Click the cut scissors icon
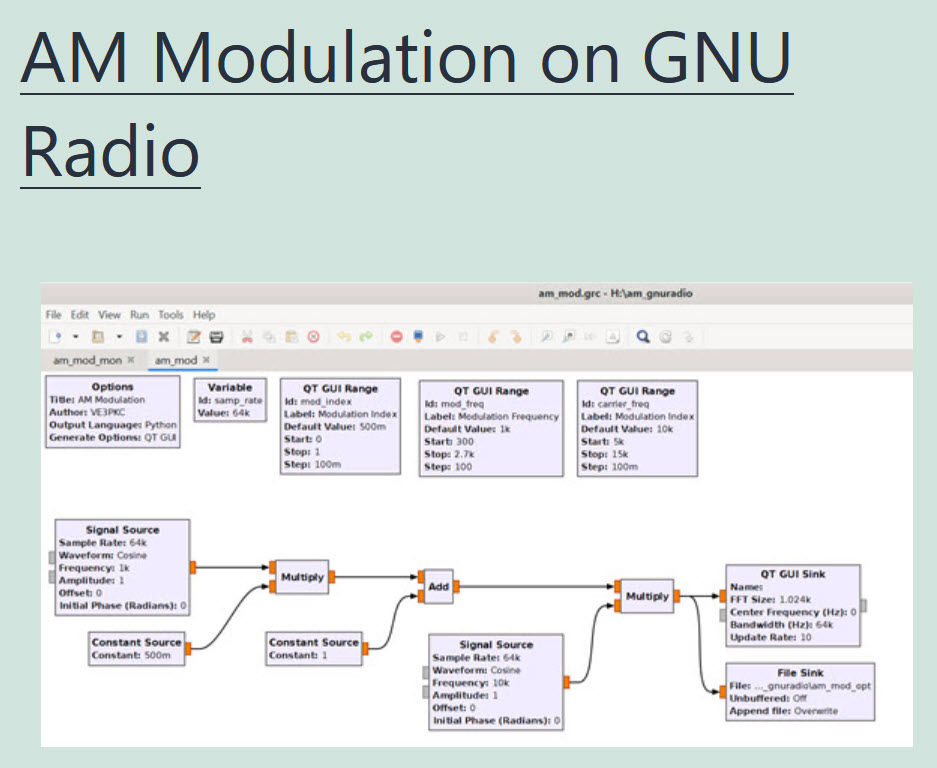937x768 pixels. coord(247,337)
